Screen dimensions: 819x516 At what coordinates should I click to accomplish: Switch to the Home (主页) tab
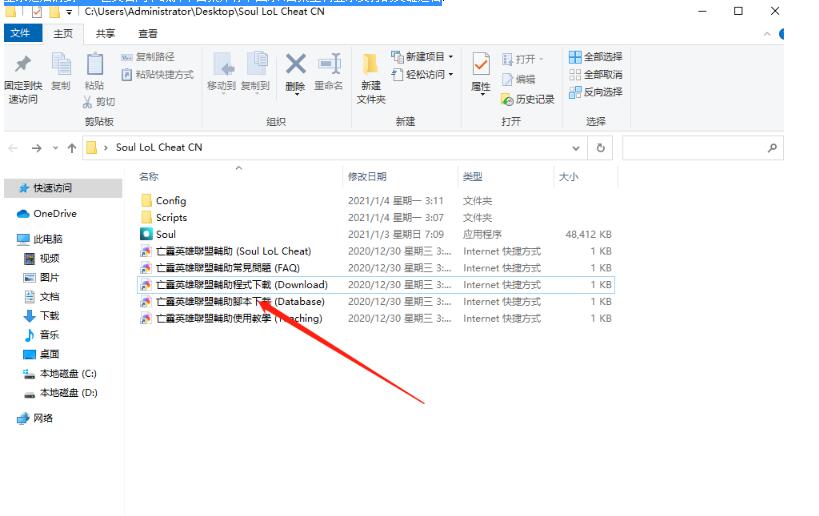point(63,33)
